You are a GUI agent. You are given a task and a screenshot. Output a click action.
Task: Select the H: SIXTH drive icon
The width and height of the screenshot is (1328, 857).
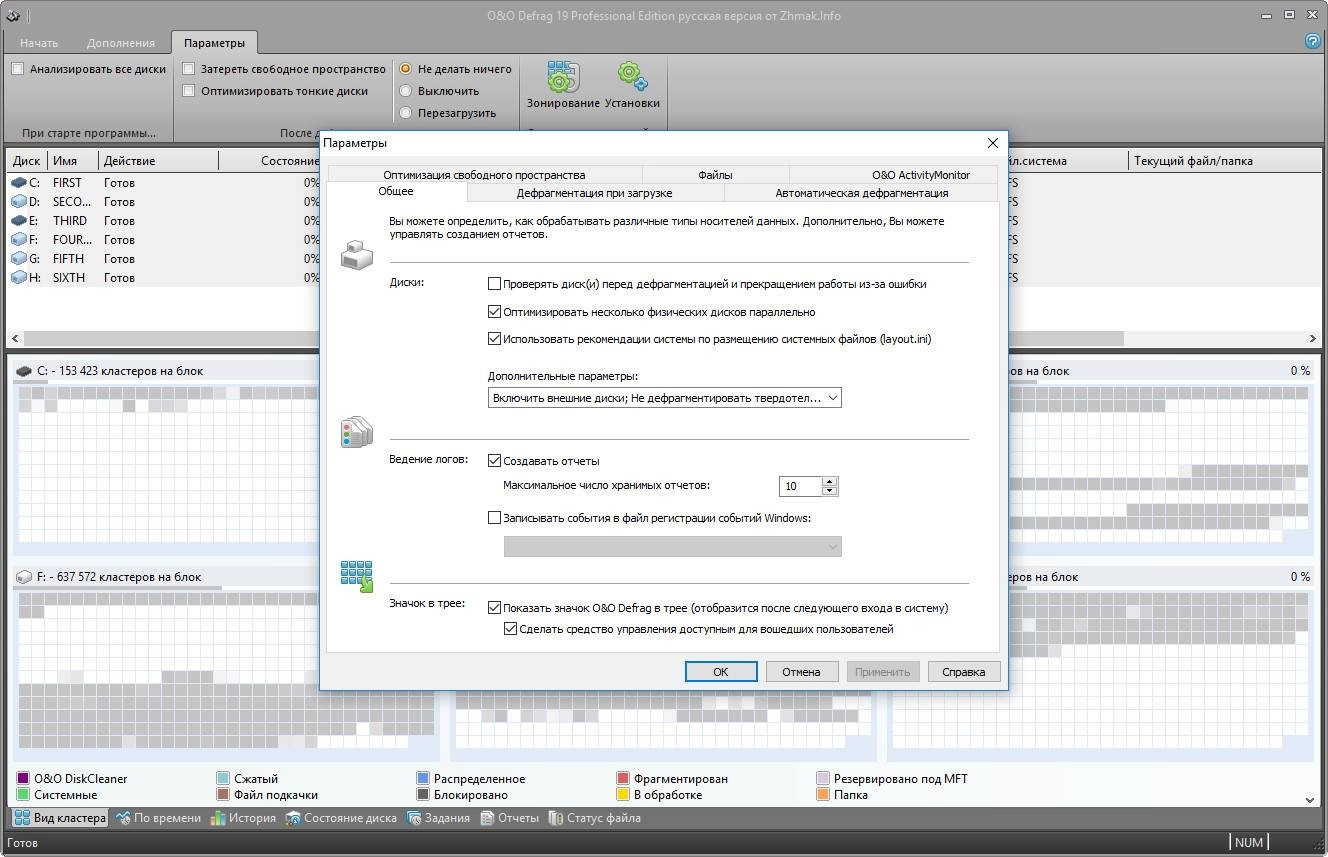click(x=19, y=278)
